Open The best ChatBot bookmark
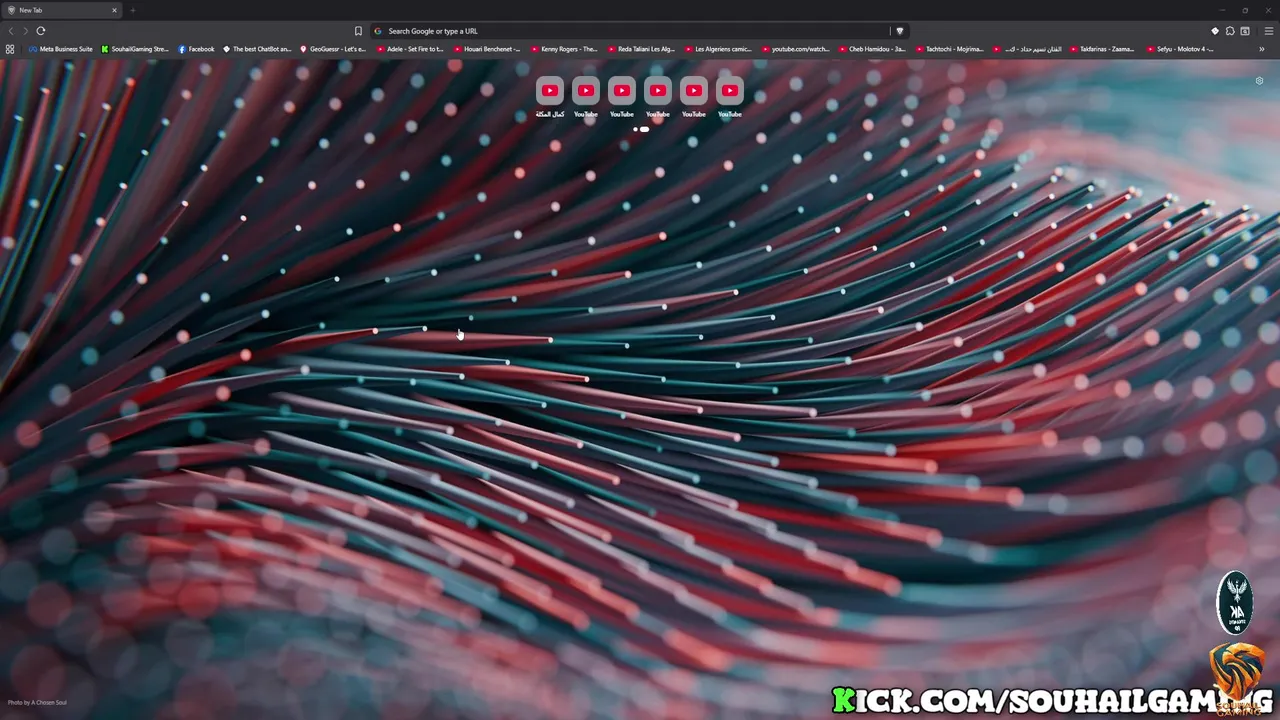Screen dimensions: 1280x720 (257, 49)
